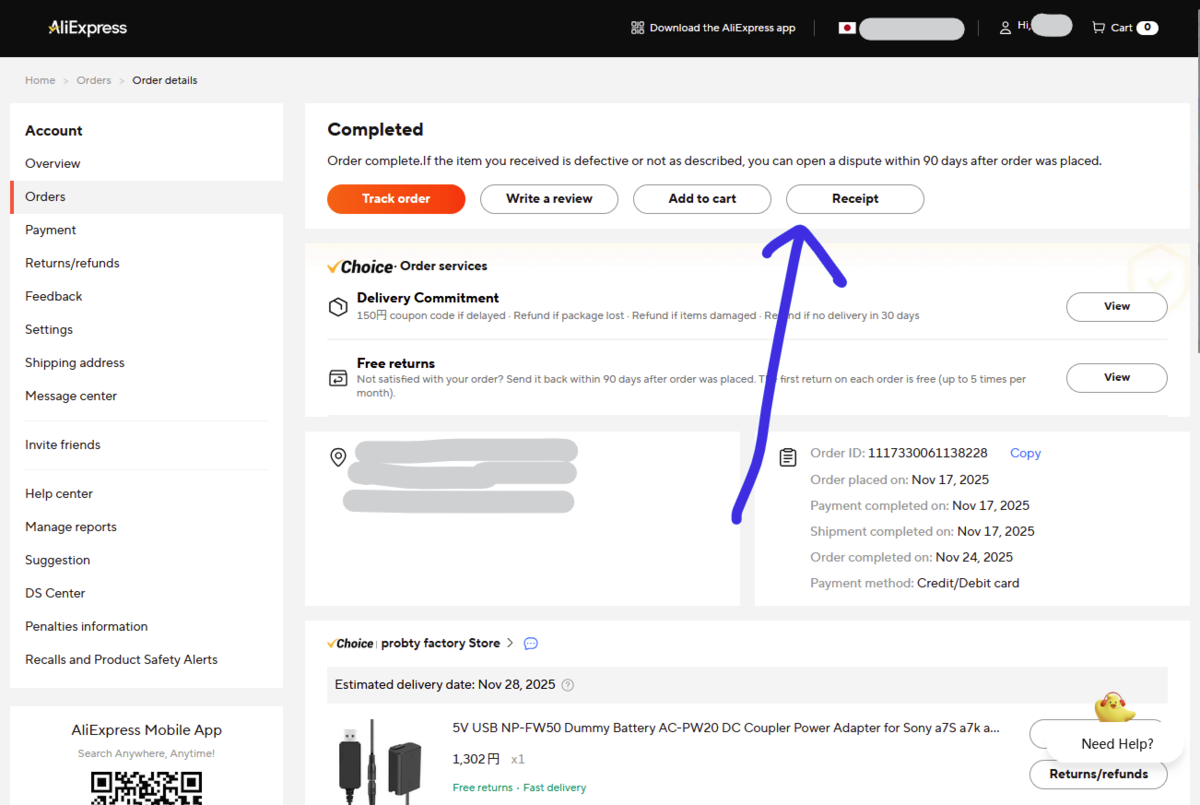Screen dimensions: 1200x805
Task: Click the Track order button
Action: click(396, 199)
